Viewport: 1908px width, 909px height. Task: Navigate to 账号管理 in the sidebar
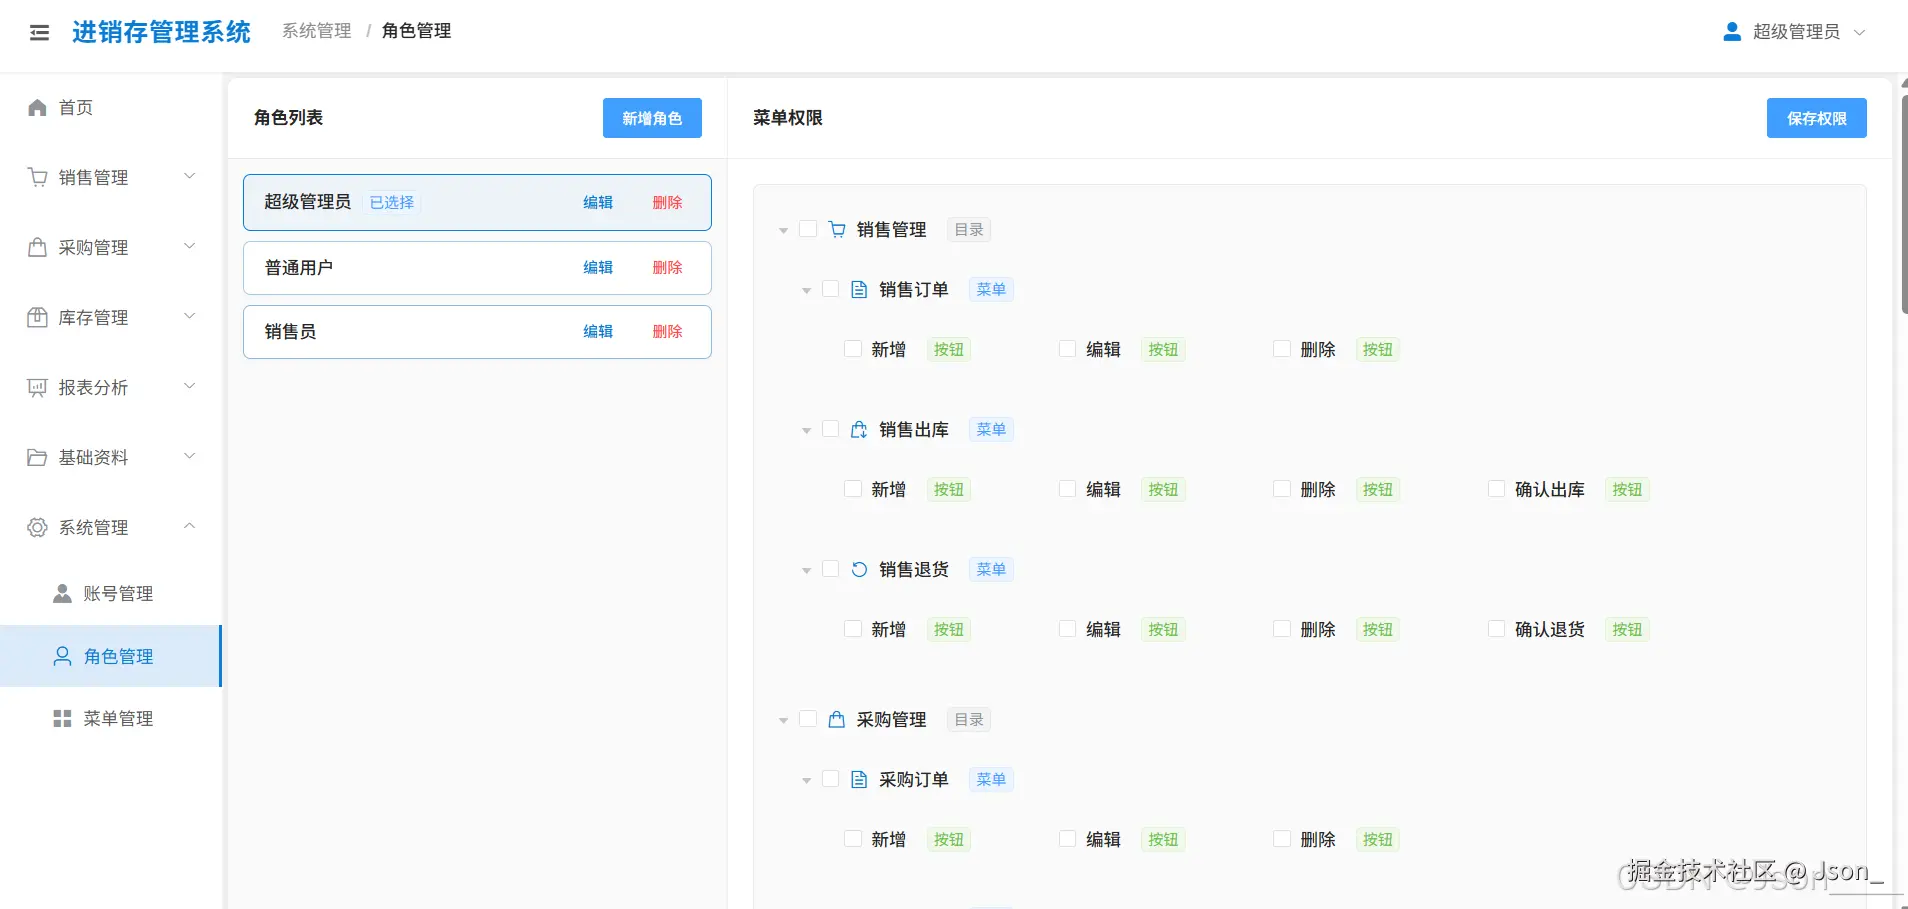(110, 593)
